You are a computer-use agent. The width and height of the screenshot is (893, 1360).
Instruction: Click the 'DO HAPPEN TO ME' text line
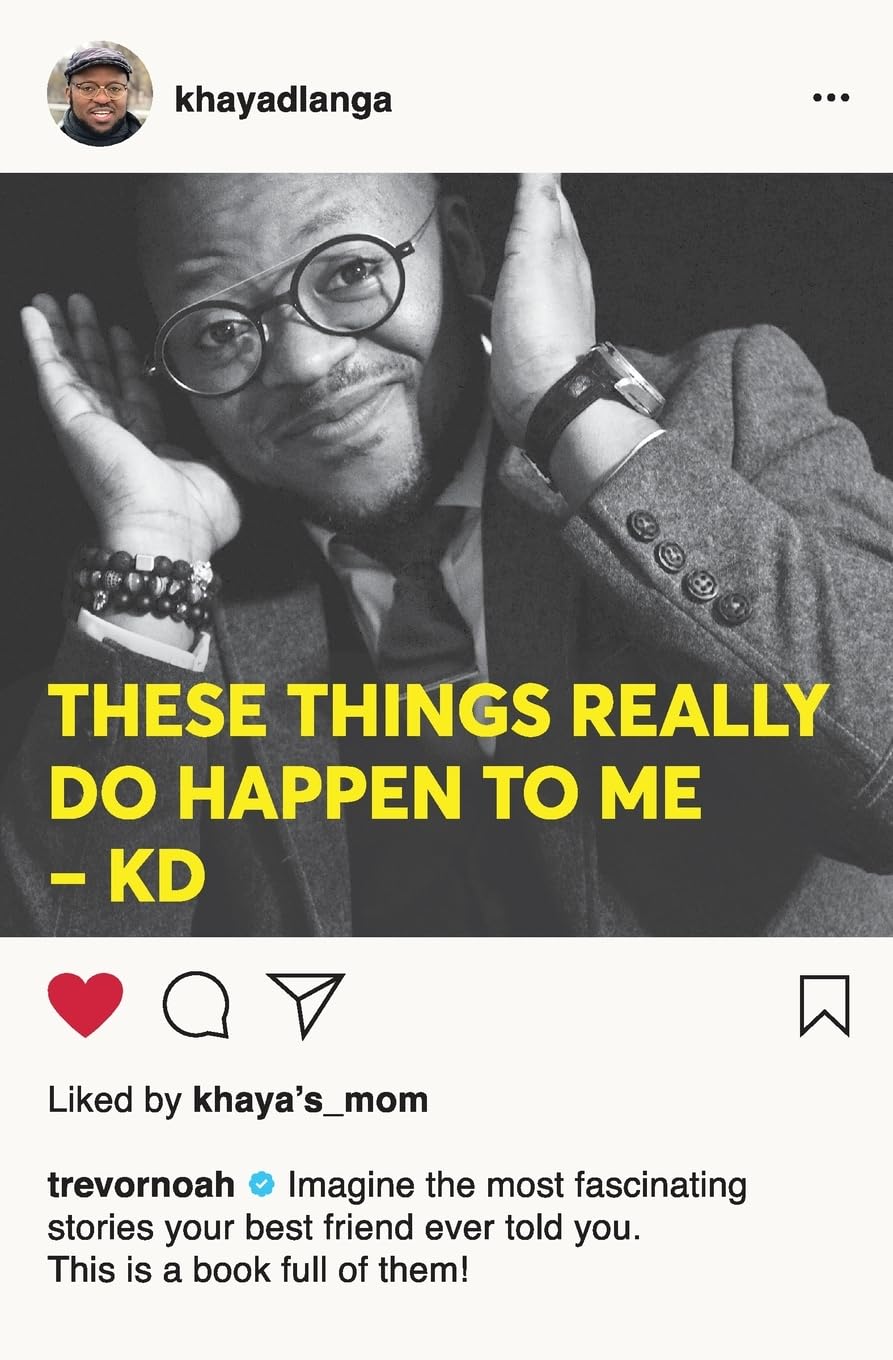pos(374,794)
